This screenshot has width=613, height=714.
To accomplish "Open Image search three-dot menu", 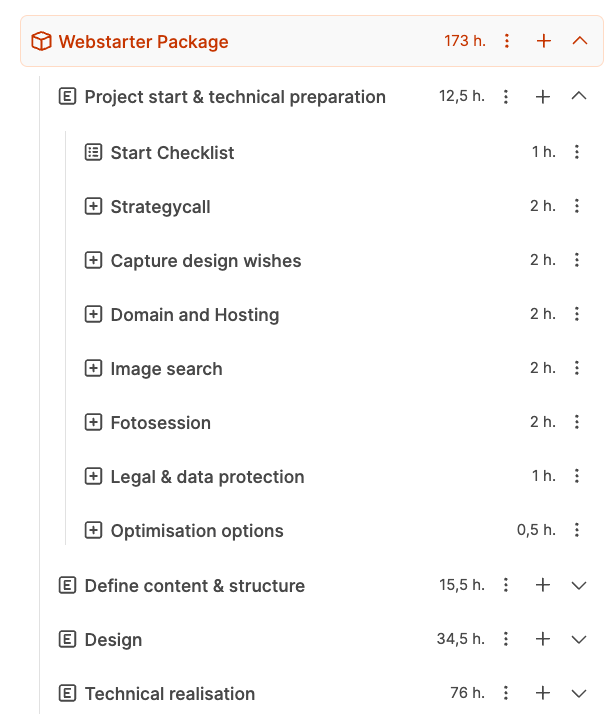I will click(x=577, y=368).
